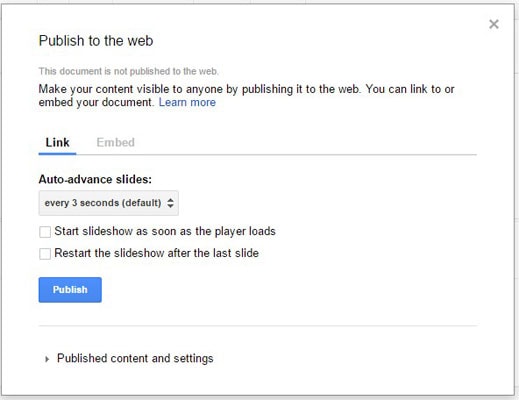The image size is (519, 400).
Task: Click the blue underline beneath the Link tab
Action: (x=57, y=154)
